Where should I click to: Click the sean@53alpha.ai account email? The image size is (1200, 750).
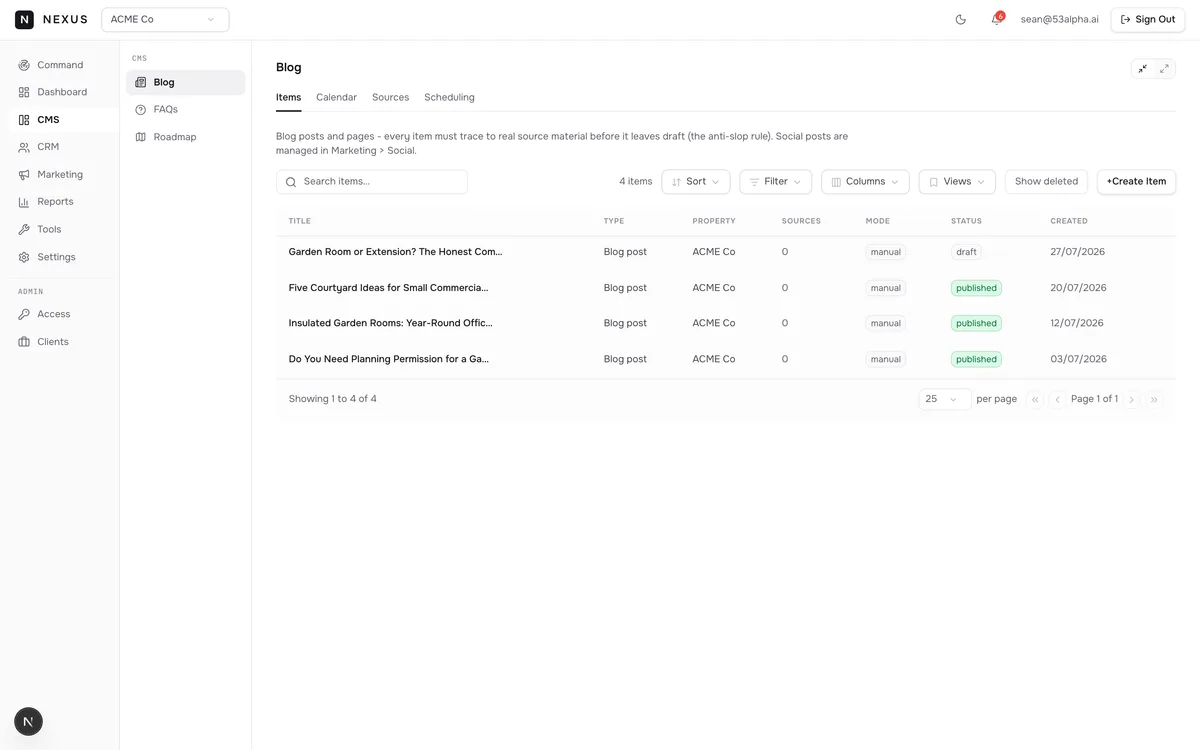[1059, 19]
